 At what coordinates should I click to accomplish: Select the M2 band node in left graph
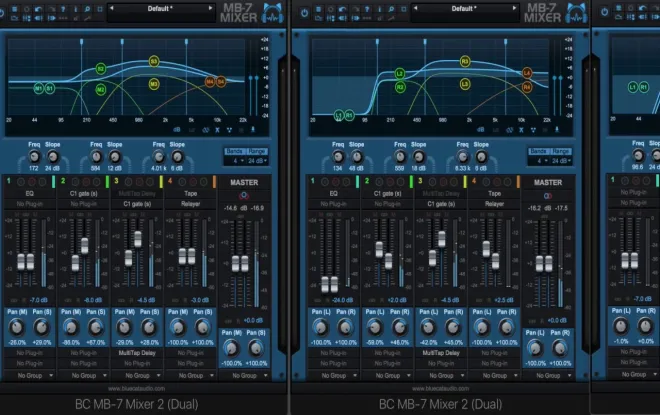[x=101, y=89]
